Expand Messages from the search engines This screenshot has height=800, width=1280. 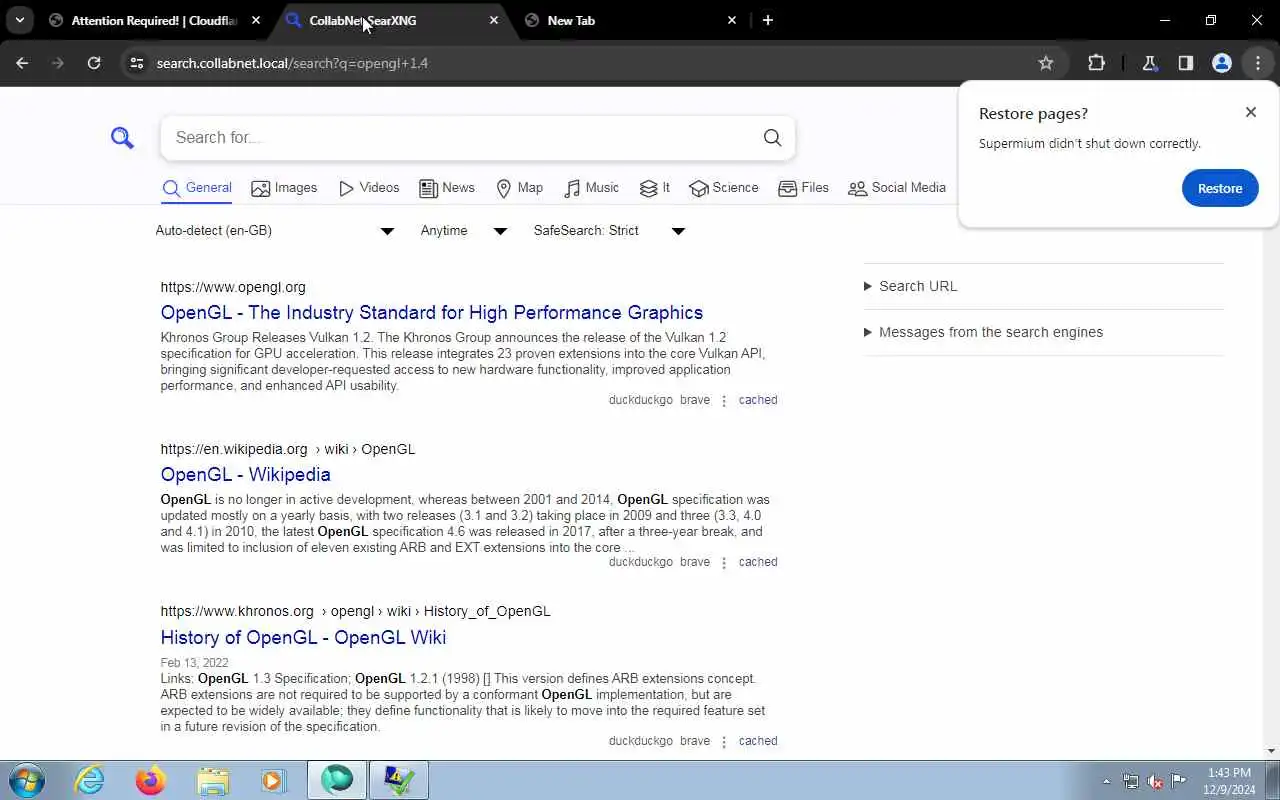983,332
